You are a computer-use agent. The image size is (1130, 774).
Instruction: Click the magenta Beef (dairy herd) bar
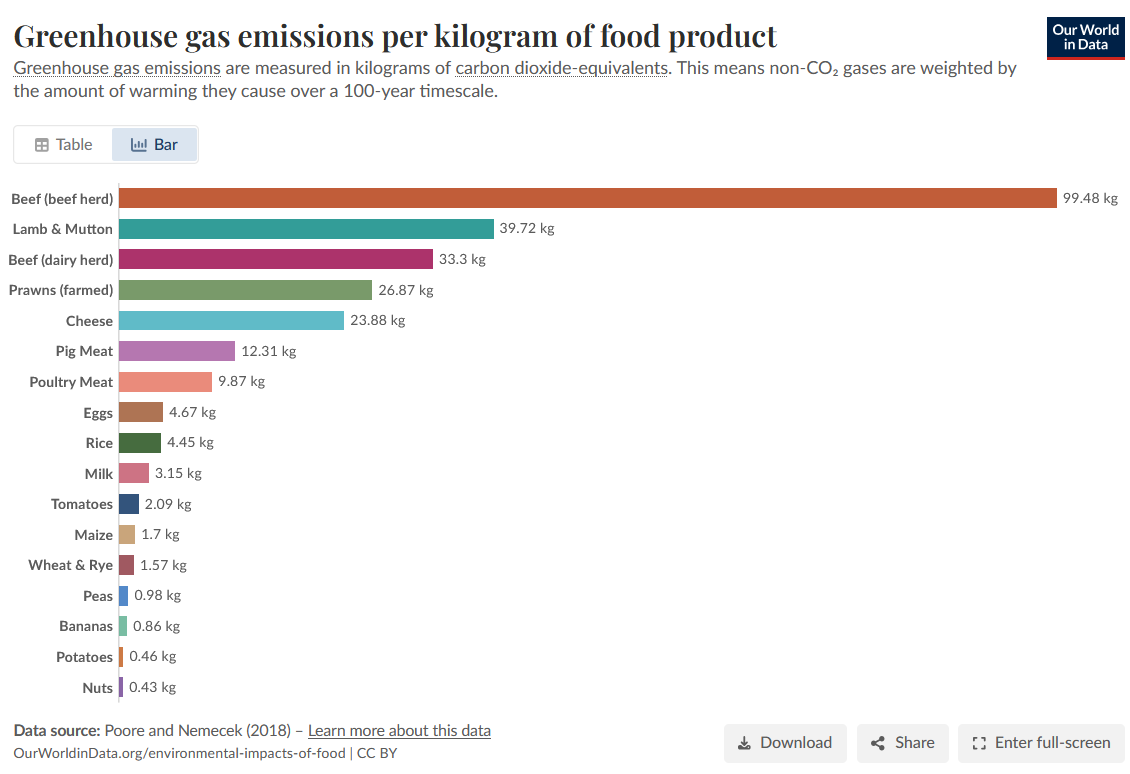click(276, 259)
